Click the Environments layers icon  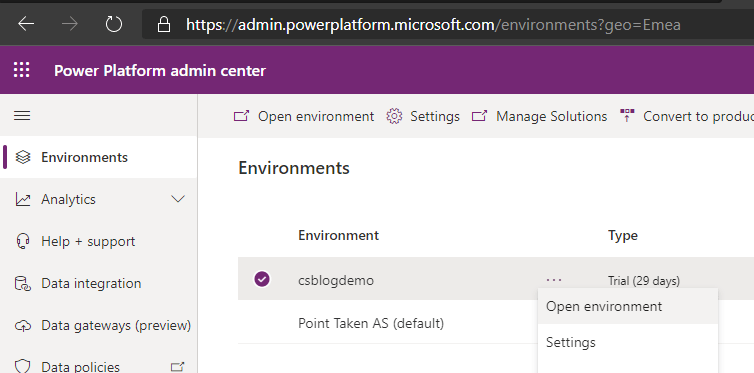(x=23, y=157)
